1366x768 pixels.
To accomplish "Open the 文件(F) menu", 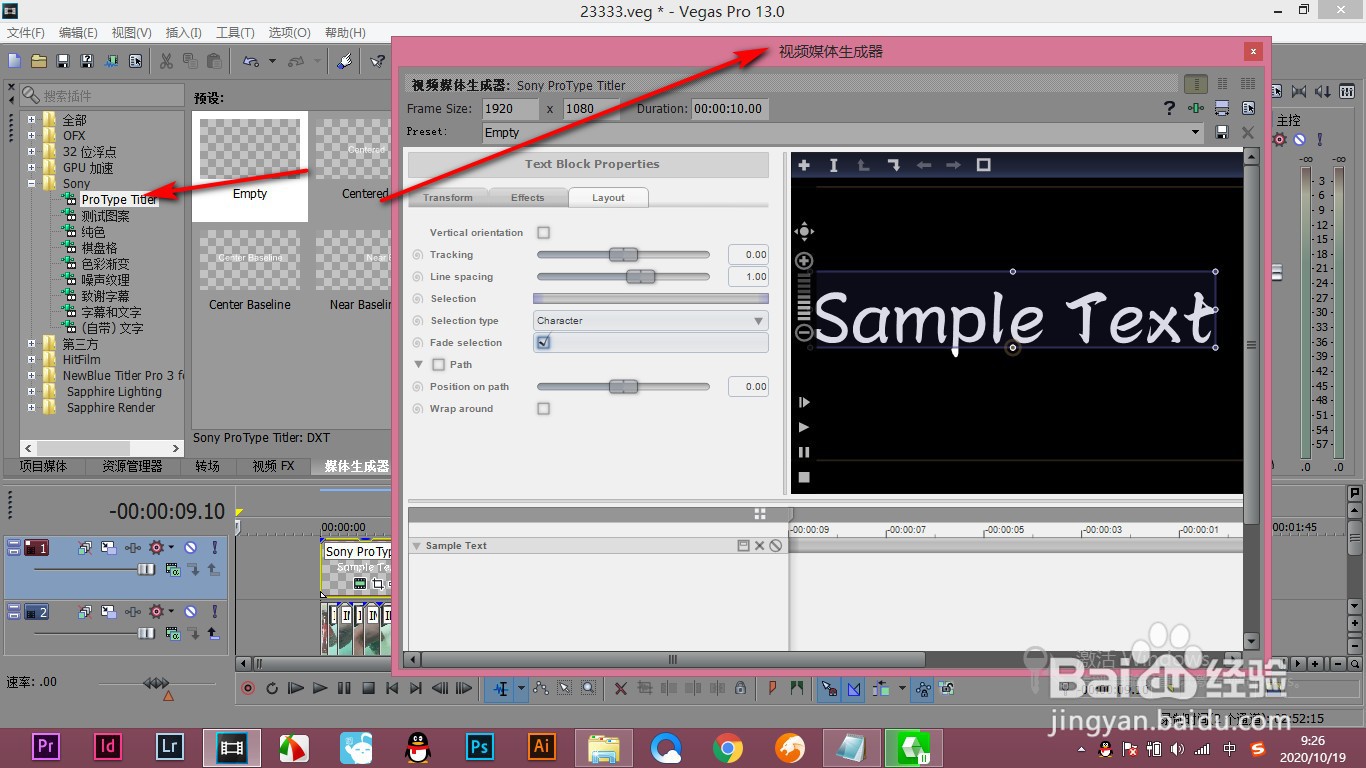I will [26, 33].
